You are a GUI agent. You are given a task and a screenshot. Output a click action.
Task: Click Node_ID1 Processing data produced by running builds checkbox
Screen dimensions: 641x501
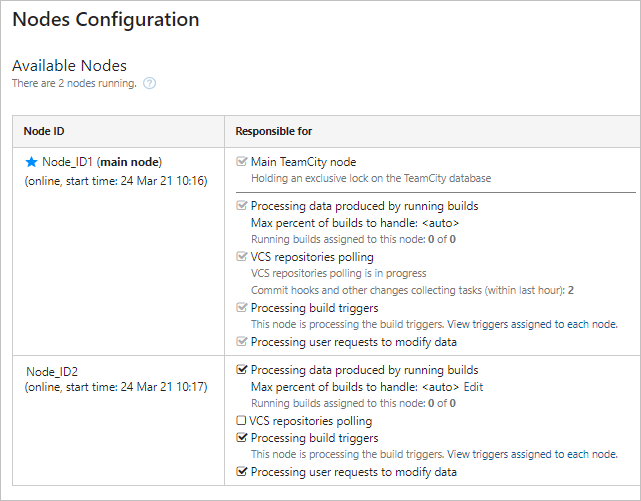pos(242,205)
